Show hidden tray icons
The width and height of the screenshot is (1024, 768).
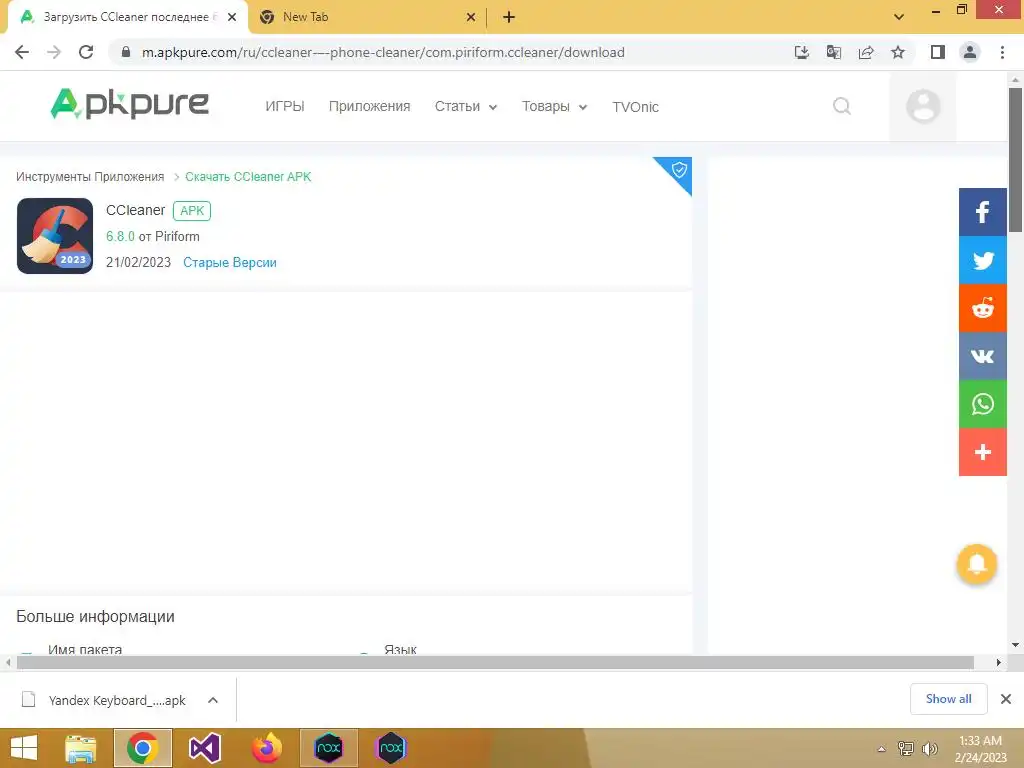click(881, 749)
